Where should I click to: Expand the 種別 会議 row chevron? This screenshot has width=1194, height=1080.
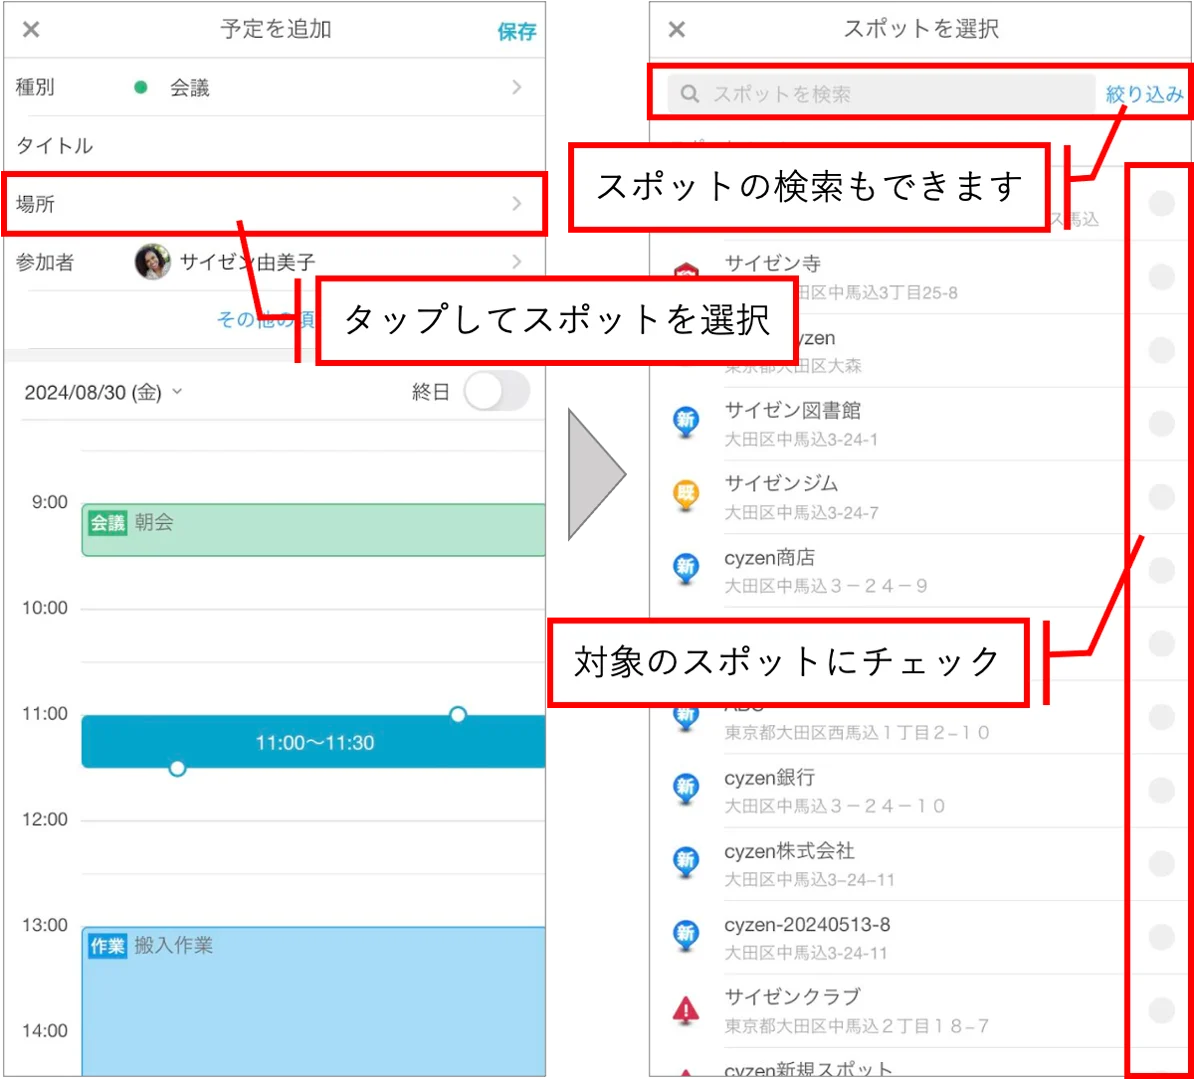click(517, 88)
